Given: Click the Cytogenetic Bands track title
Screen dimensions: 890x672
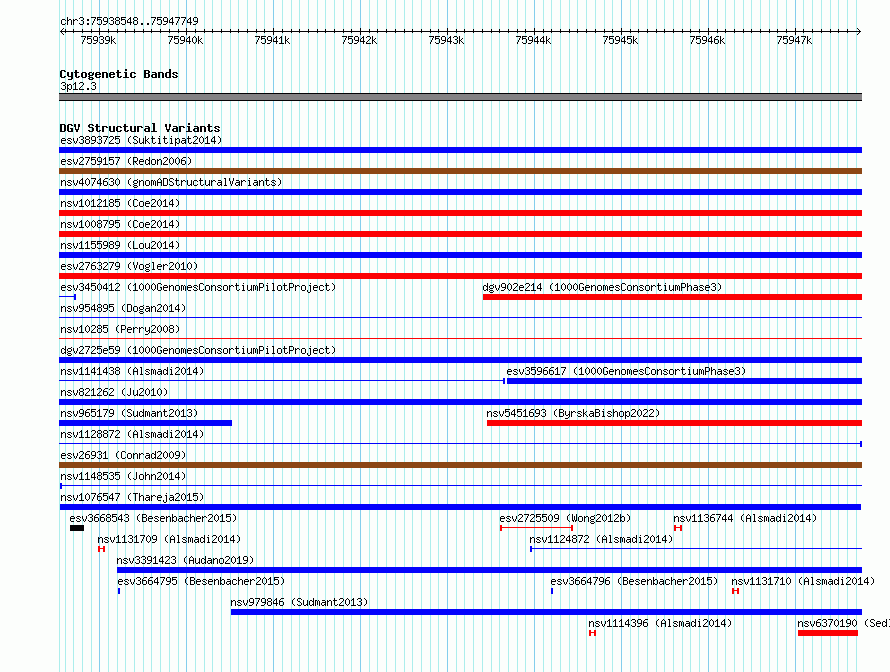Looking at the screenshot, I should pyautogui.click(x=119, y=74).
